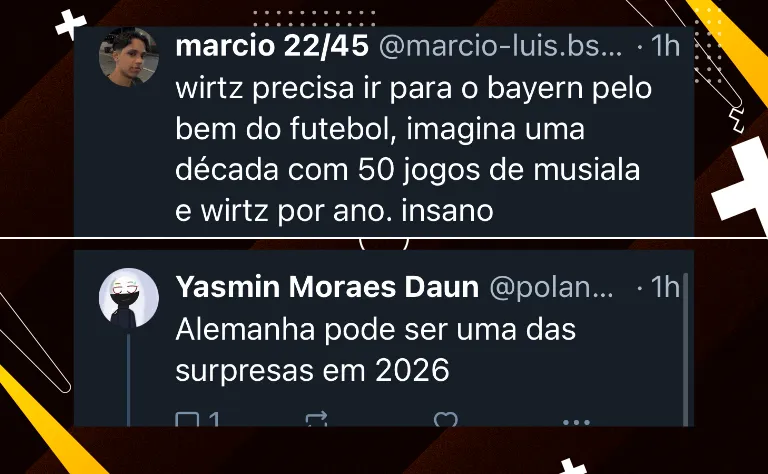Click the display name marcio 22/45
The image size is (768, 474).
272,47
